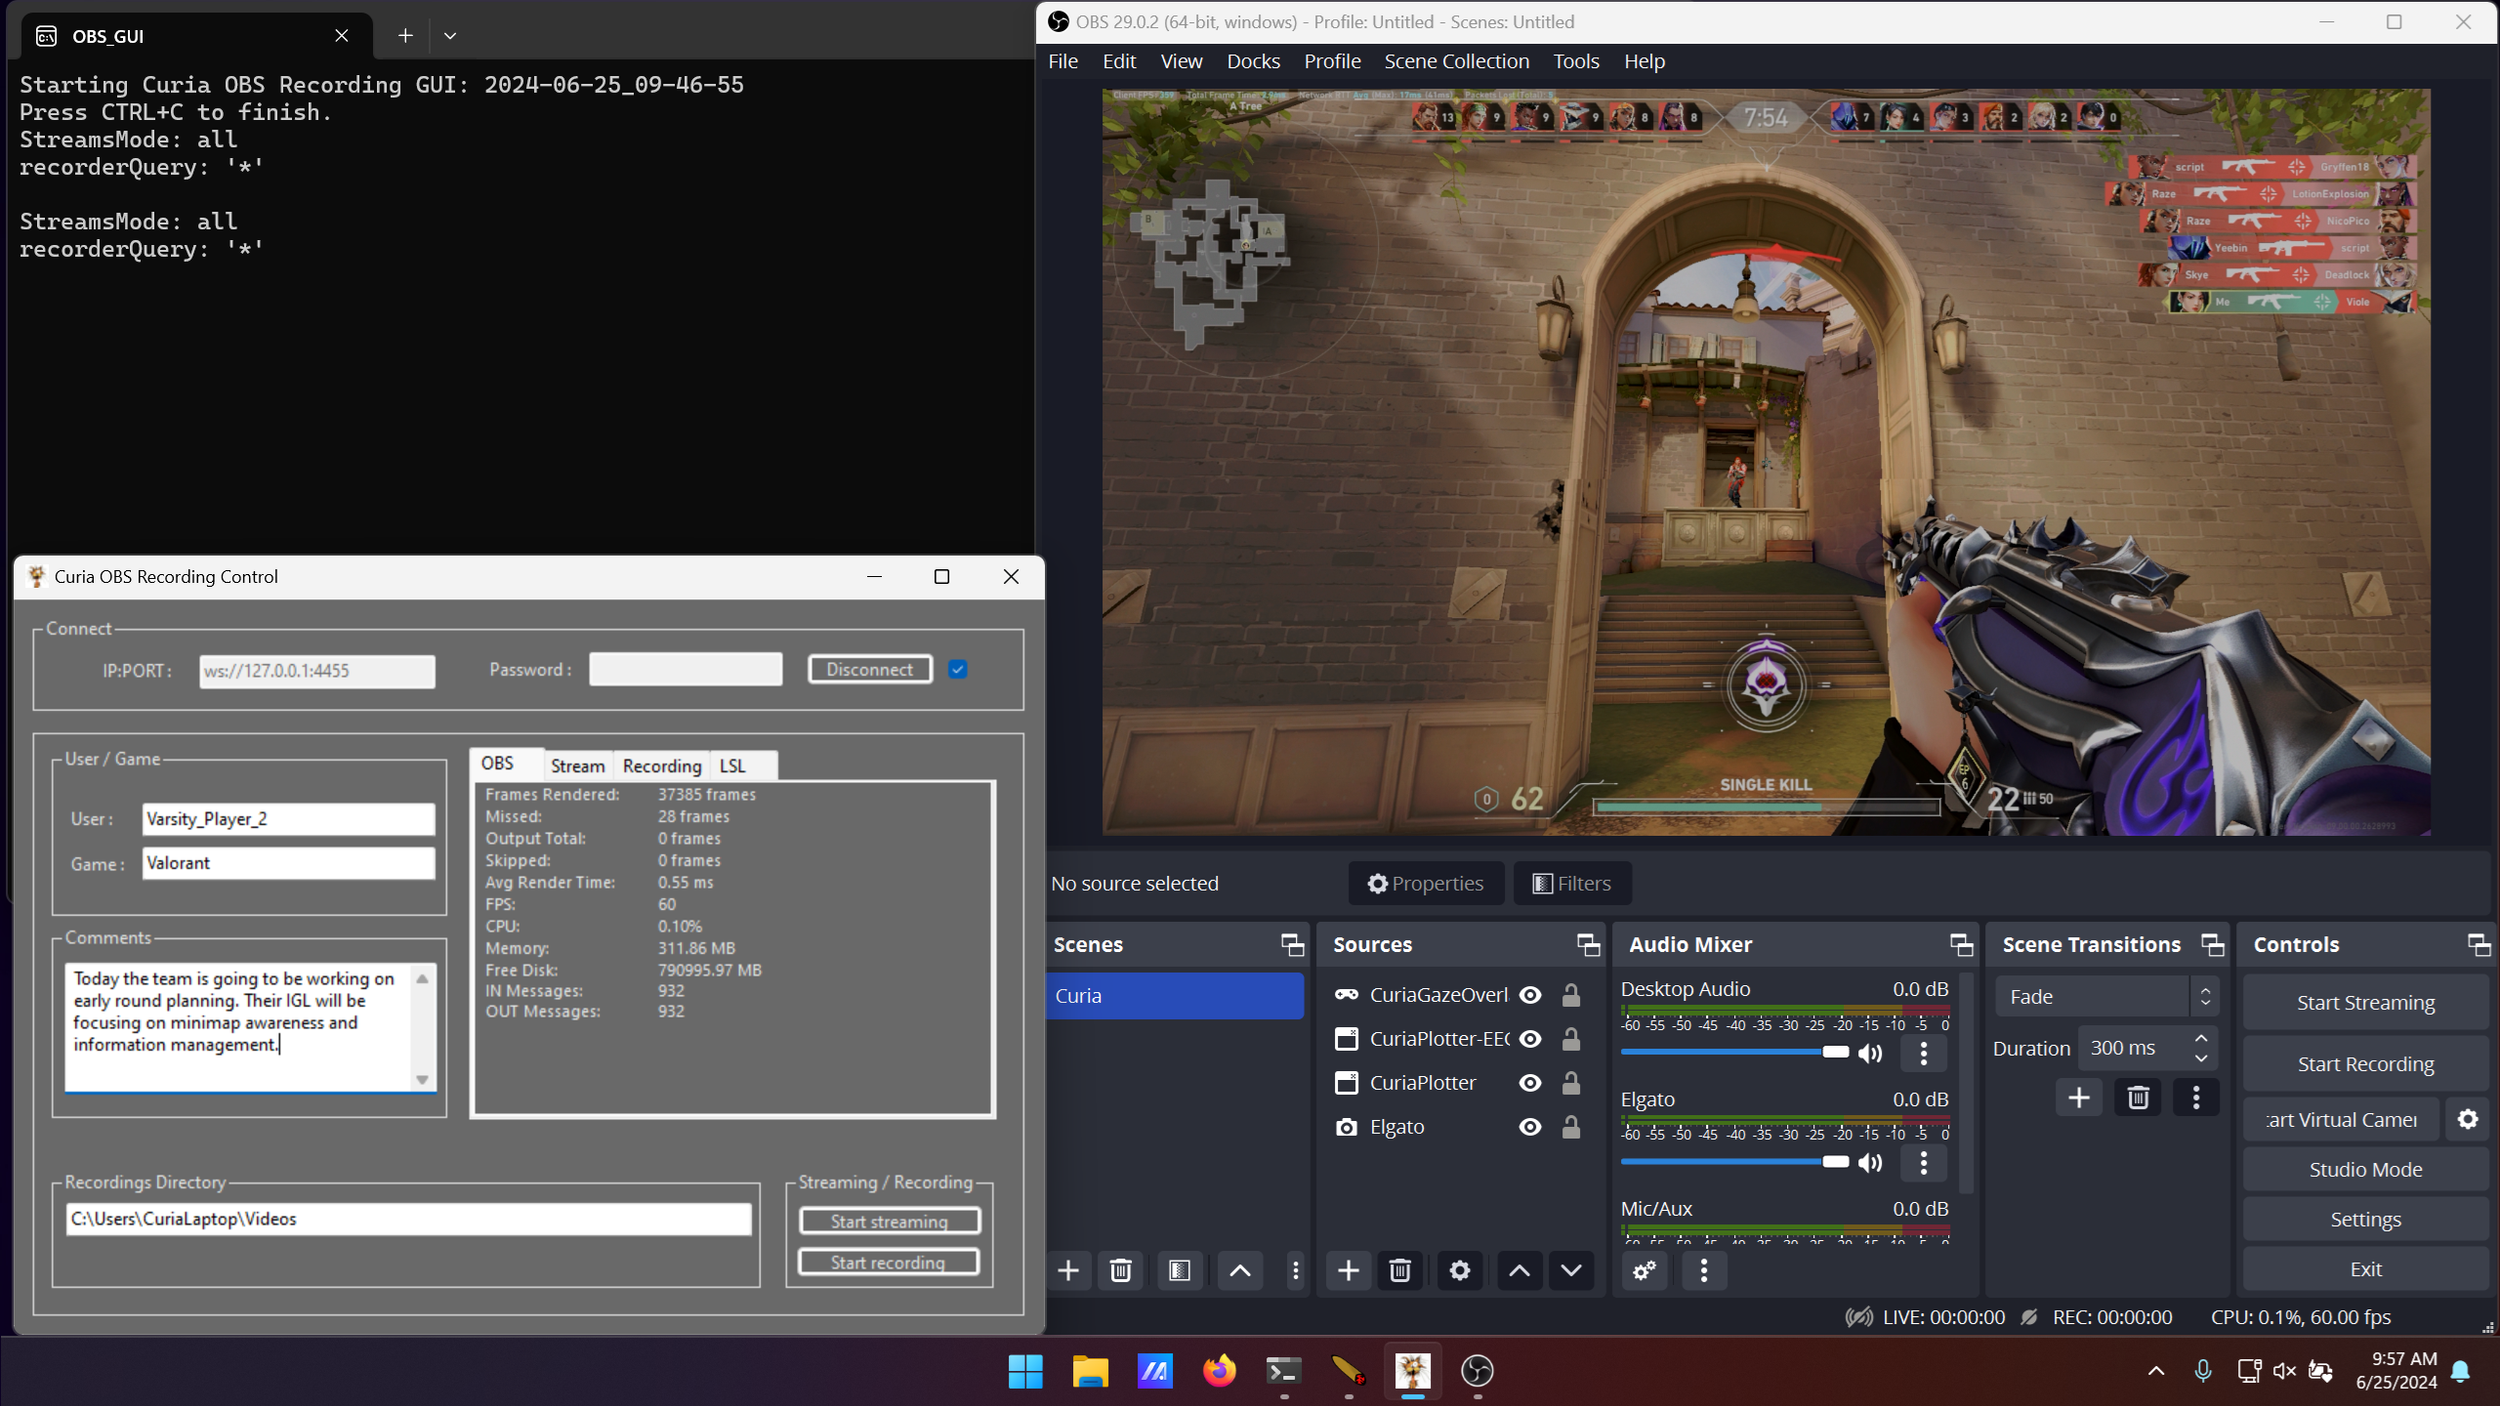Image resolution: width=2500 pixels, height=1406 pixels.
Task: Click the User name input field
Action: [x=288, y=819]
